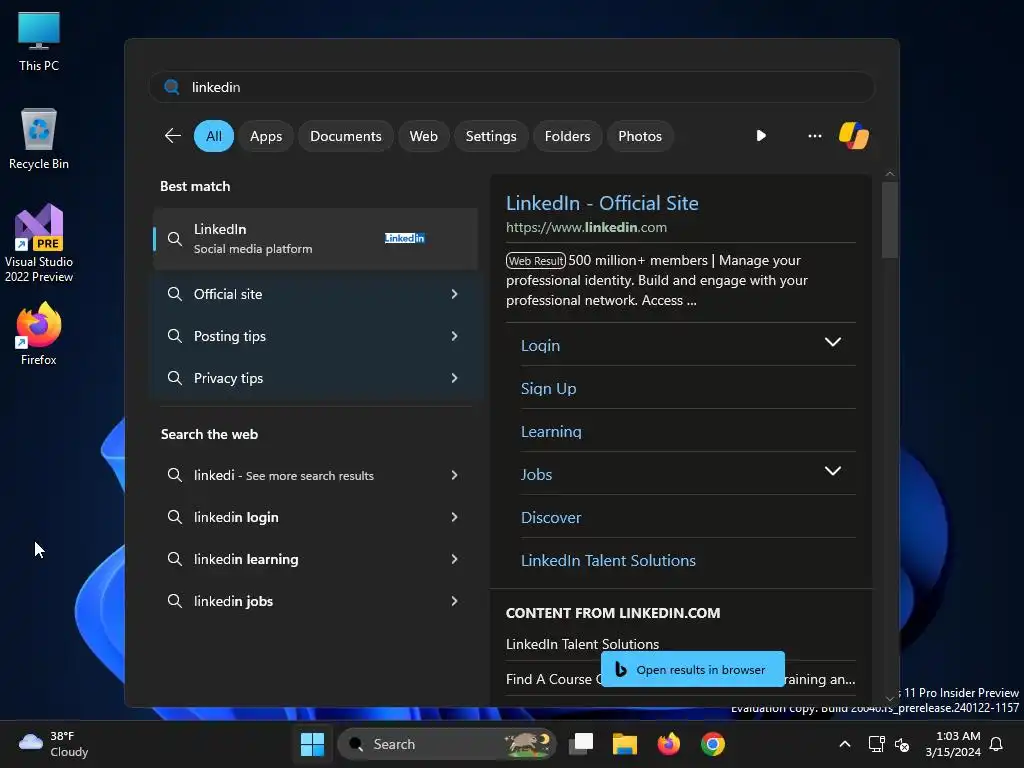Viewport: 1024px width, 768px height.
Task: Launch Firefox from the desktop shortcut
Action: tap(39, 333)
